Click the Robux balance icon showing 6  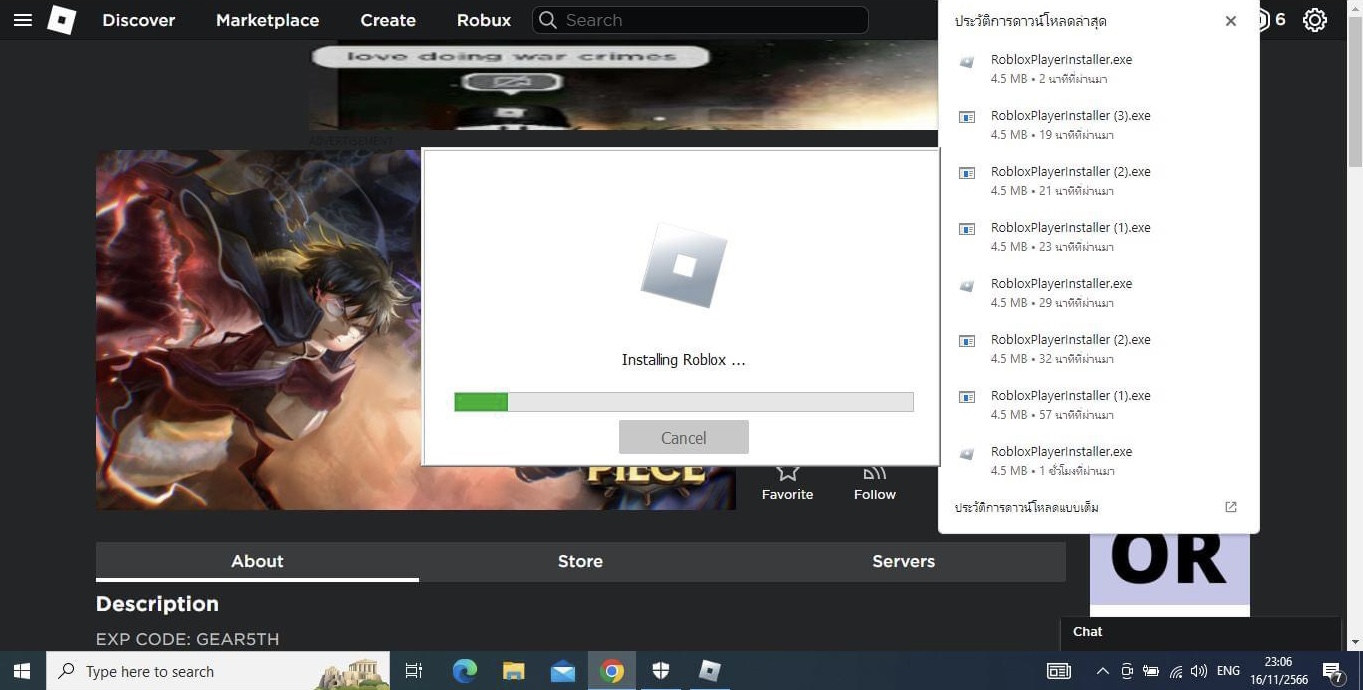coord(1263,20)
